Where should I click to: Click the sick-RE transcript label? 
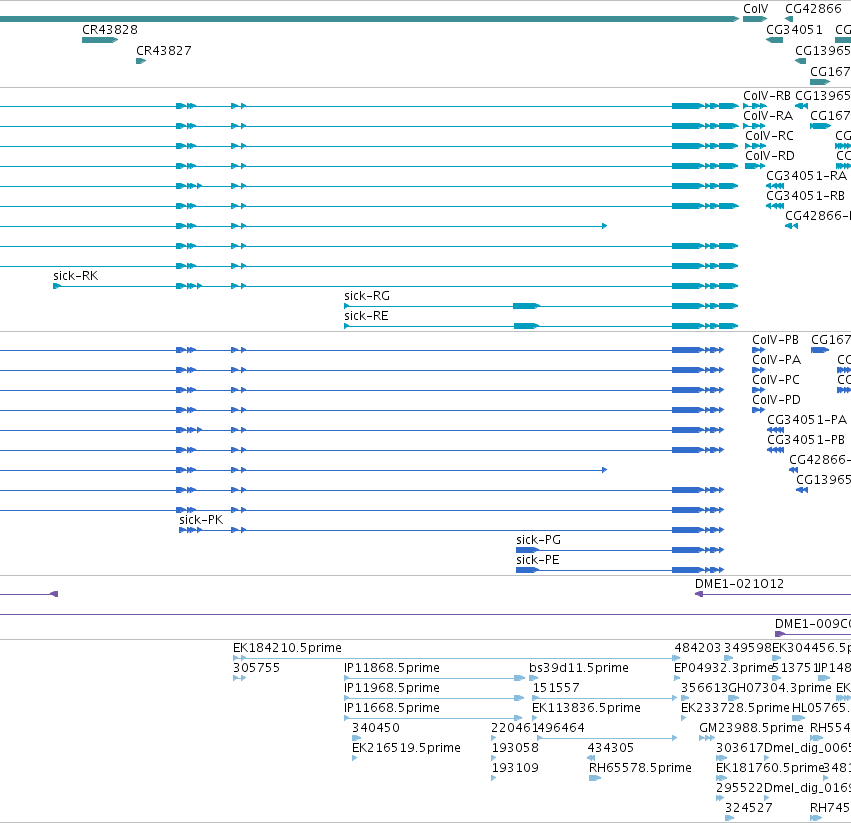[366, 316]
